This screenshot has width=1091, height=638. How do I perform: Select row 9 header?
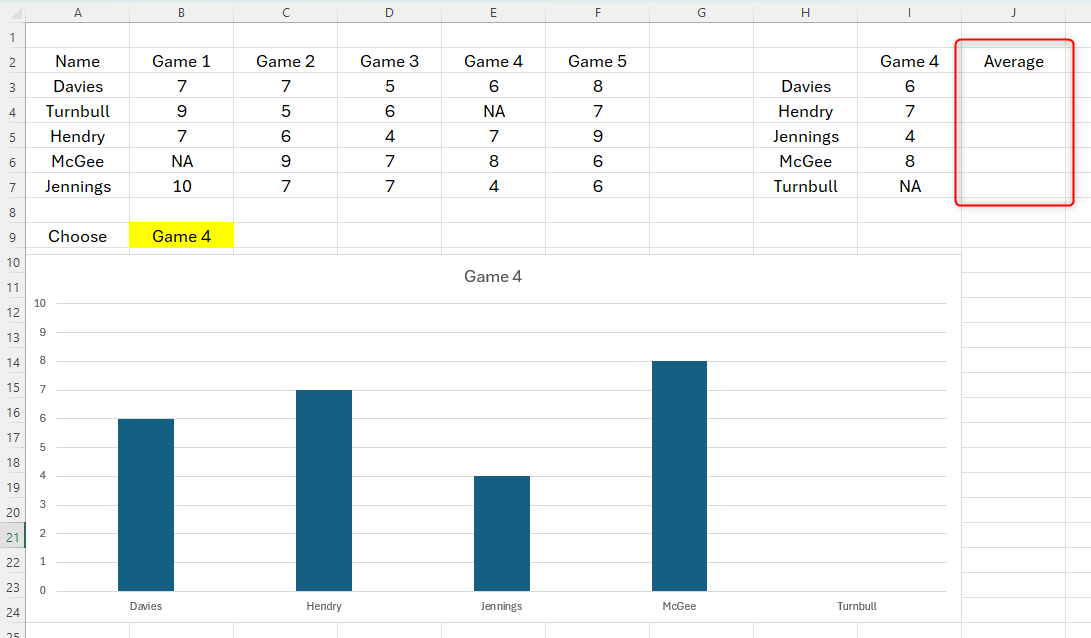pos(13,237)
